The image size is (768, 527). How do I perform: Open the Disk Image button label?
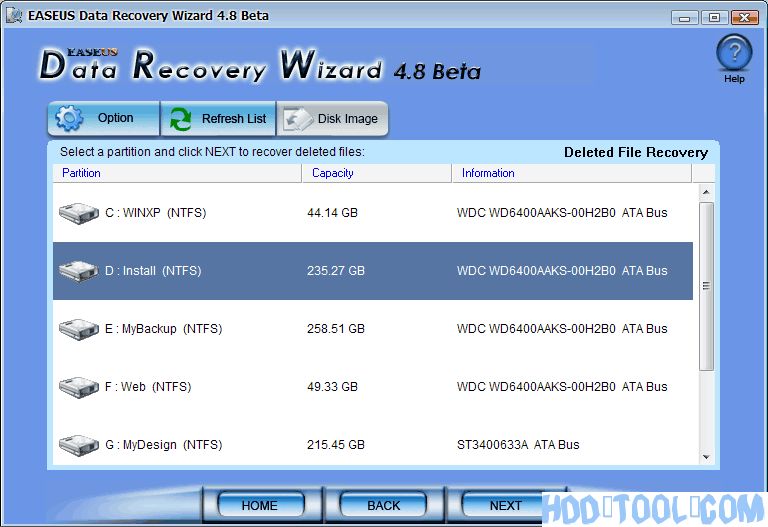tap(348, 119)
